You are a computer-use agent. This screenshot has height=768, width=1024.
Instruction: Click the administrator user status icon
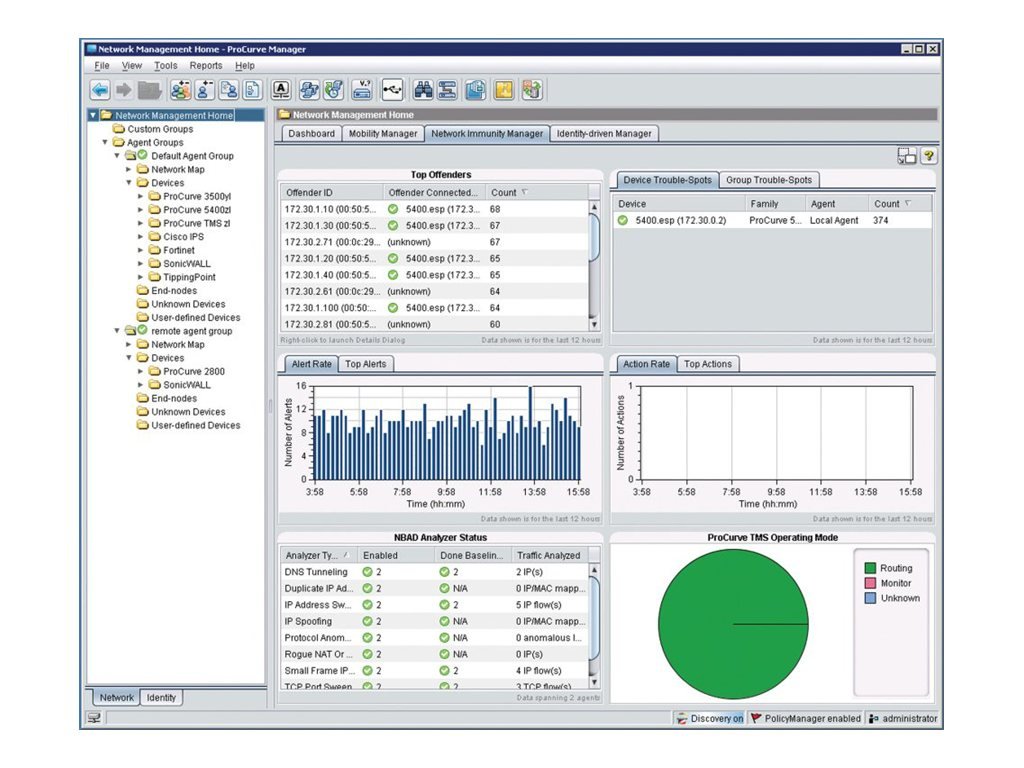(874, 718)
